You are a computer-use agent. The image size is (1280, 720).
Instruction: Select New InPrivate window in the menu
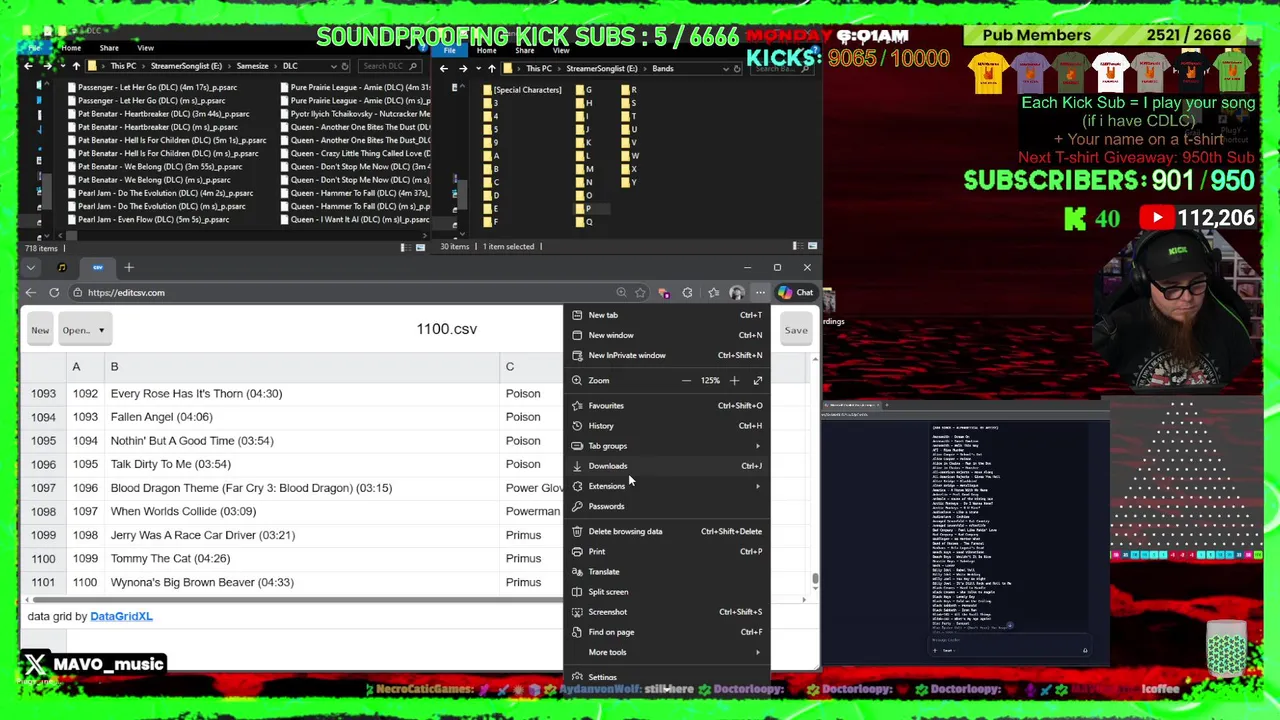(668, 355)
